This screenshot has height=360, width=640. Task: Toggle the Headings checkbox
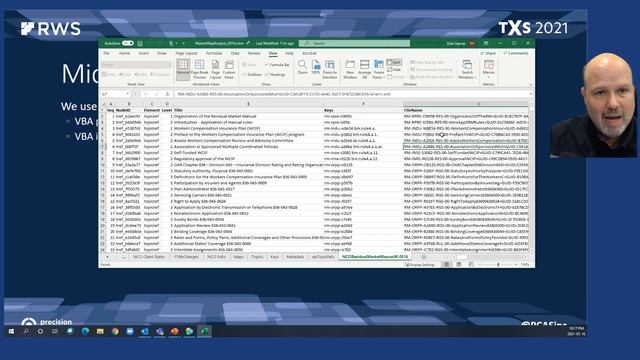click(276, 74)
